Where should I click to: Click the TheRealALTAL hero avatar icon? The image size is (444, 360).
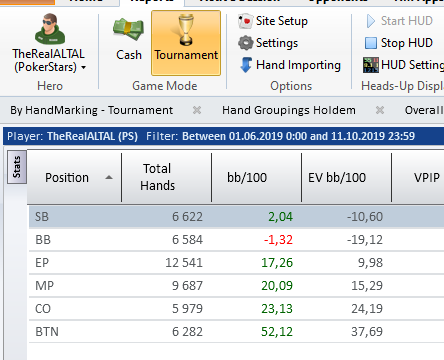(x=50, y=29)
